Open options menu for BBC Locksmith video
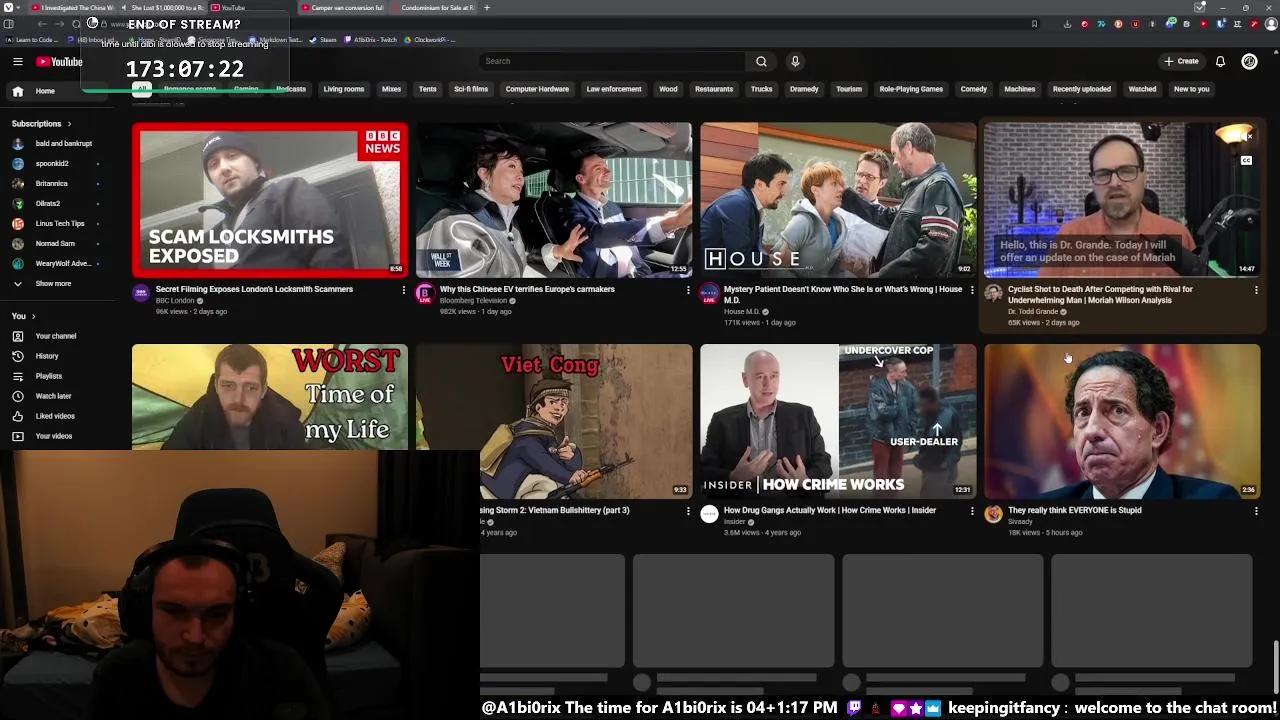The width and height of the screenshot is (1280, 720). [x=404, y=290]
